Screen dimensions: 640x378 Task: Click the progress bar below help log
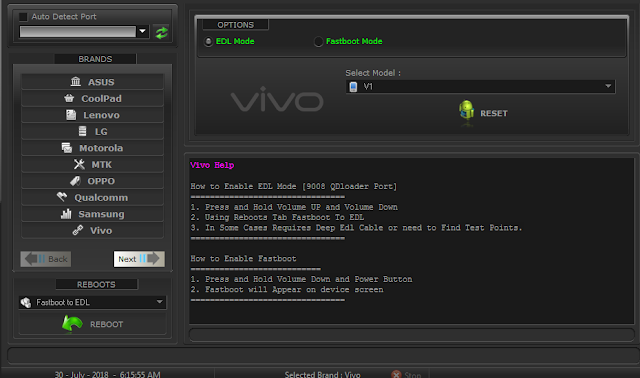coord(412,335)
